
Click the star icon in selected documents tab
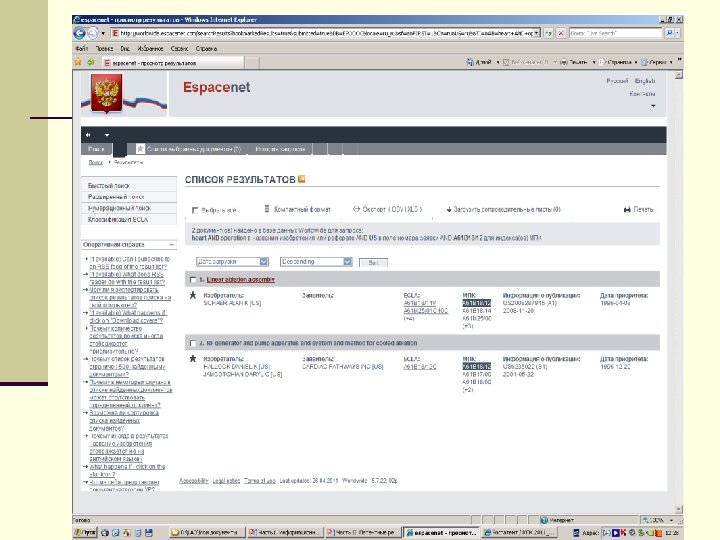tap(141, 149)
